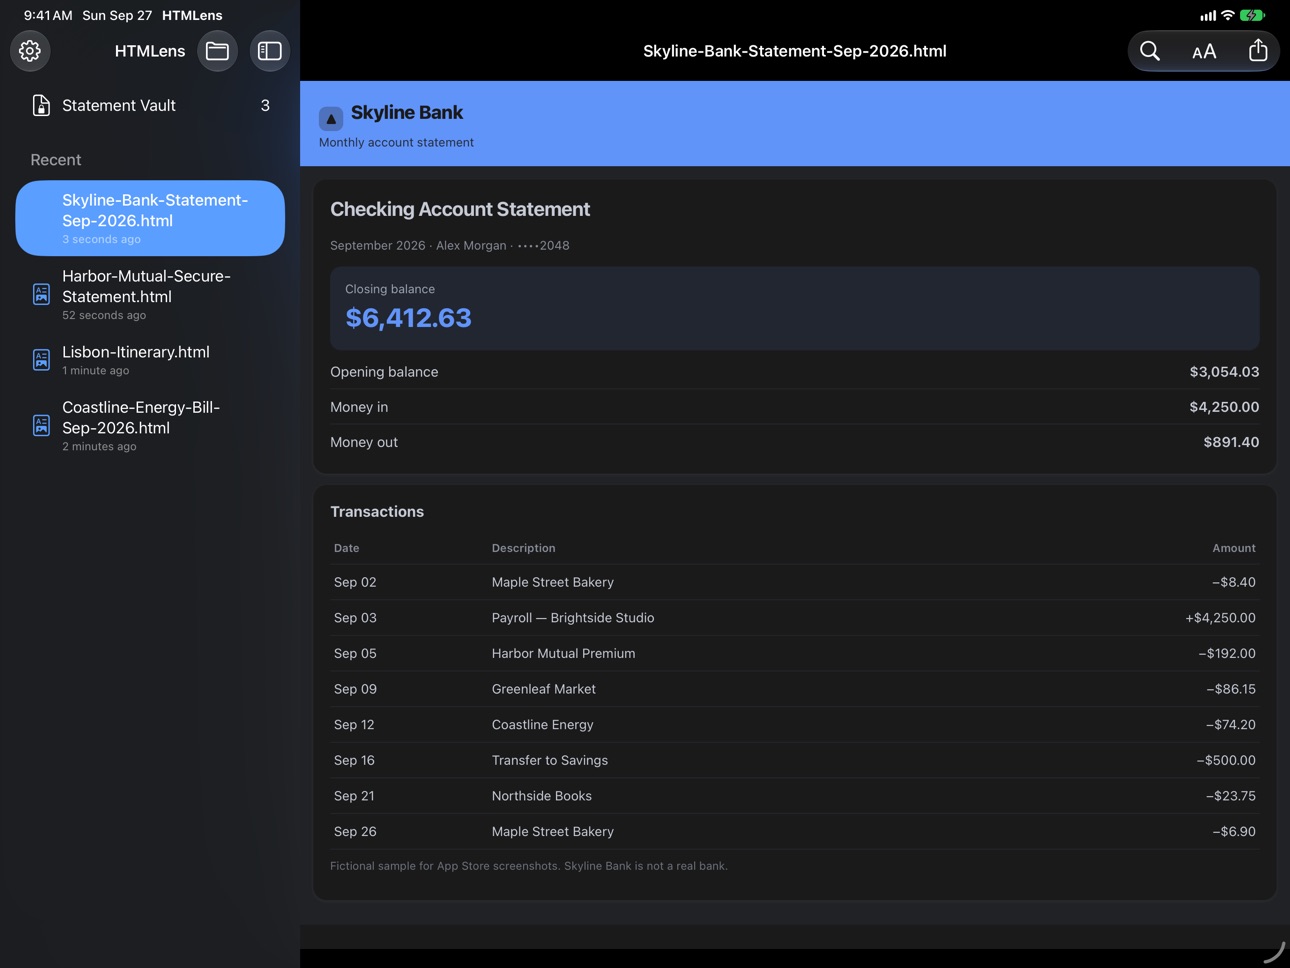Screen dimensions: 1290x968
Task: Tap the status bar time 9:41 AM
Action: pyautogui.click(x=48, y=15)
